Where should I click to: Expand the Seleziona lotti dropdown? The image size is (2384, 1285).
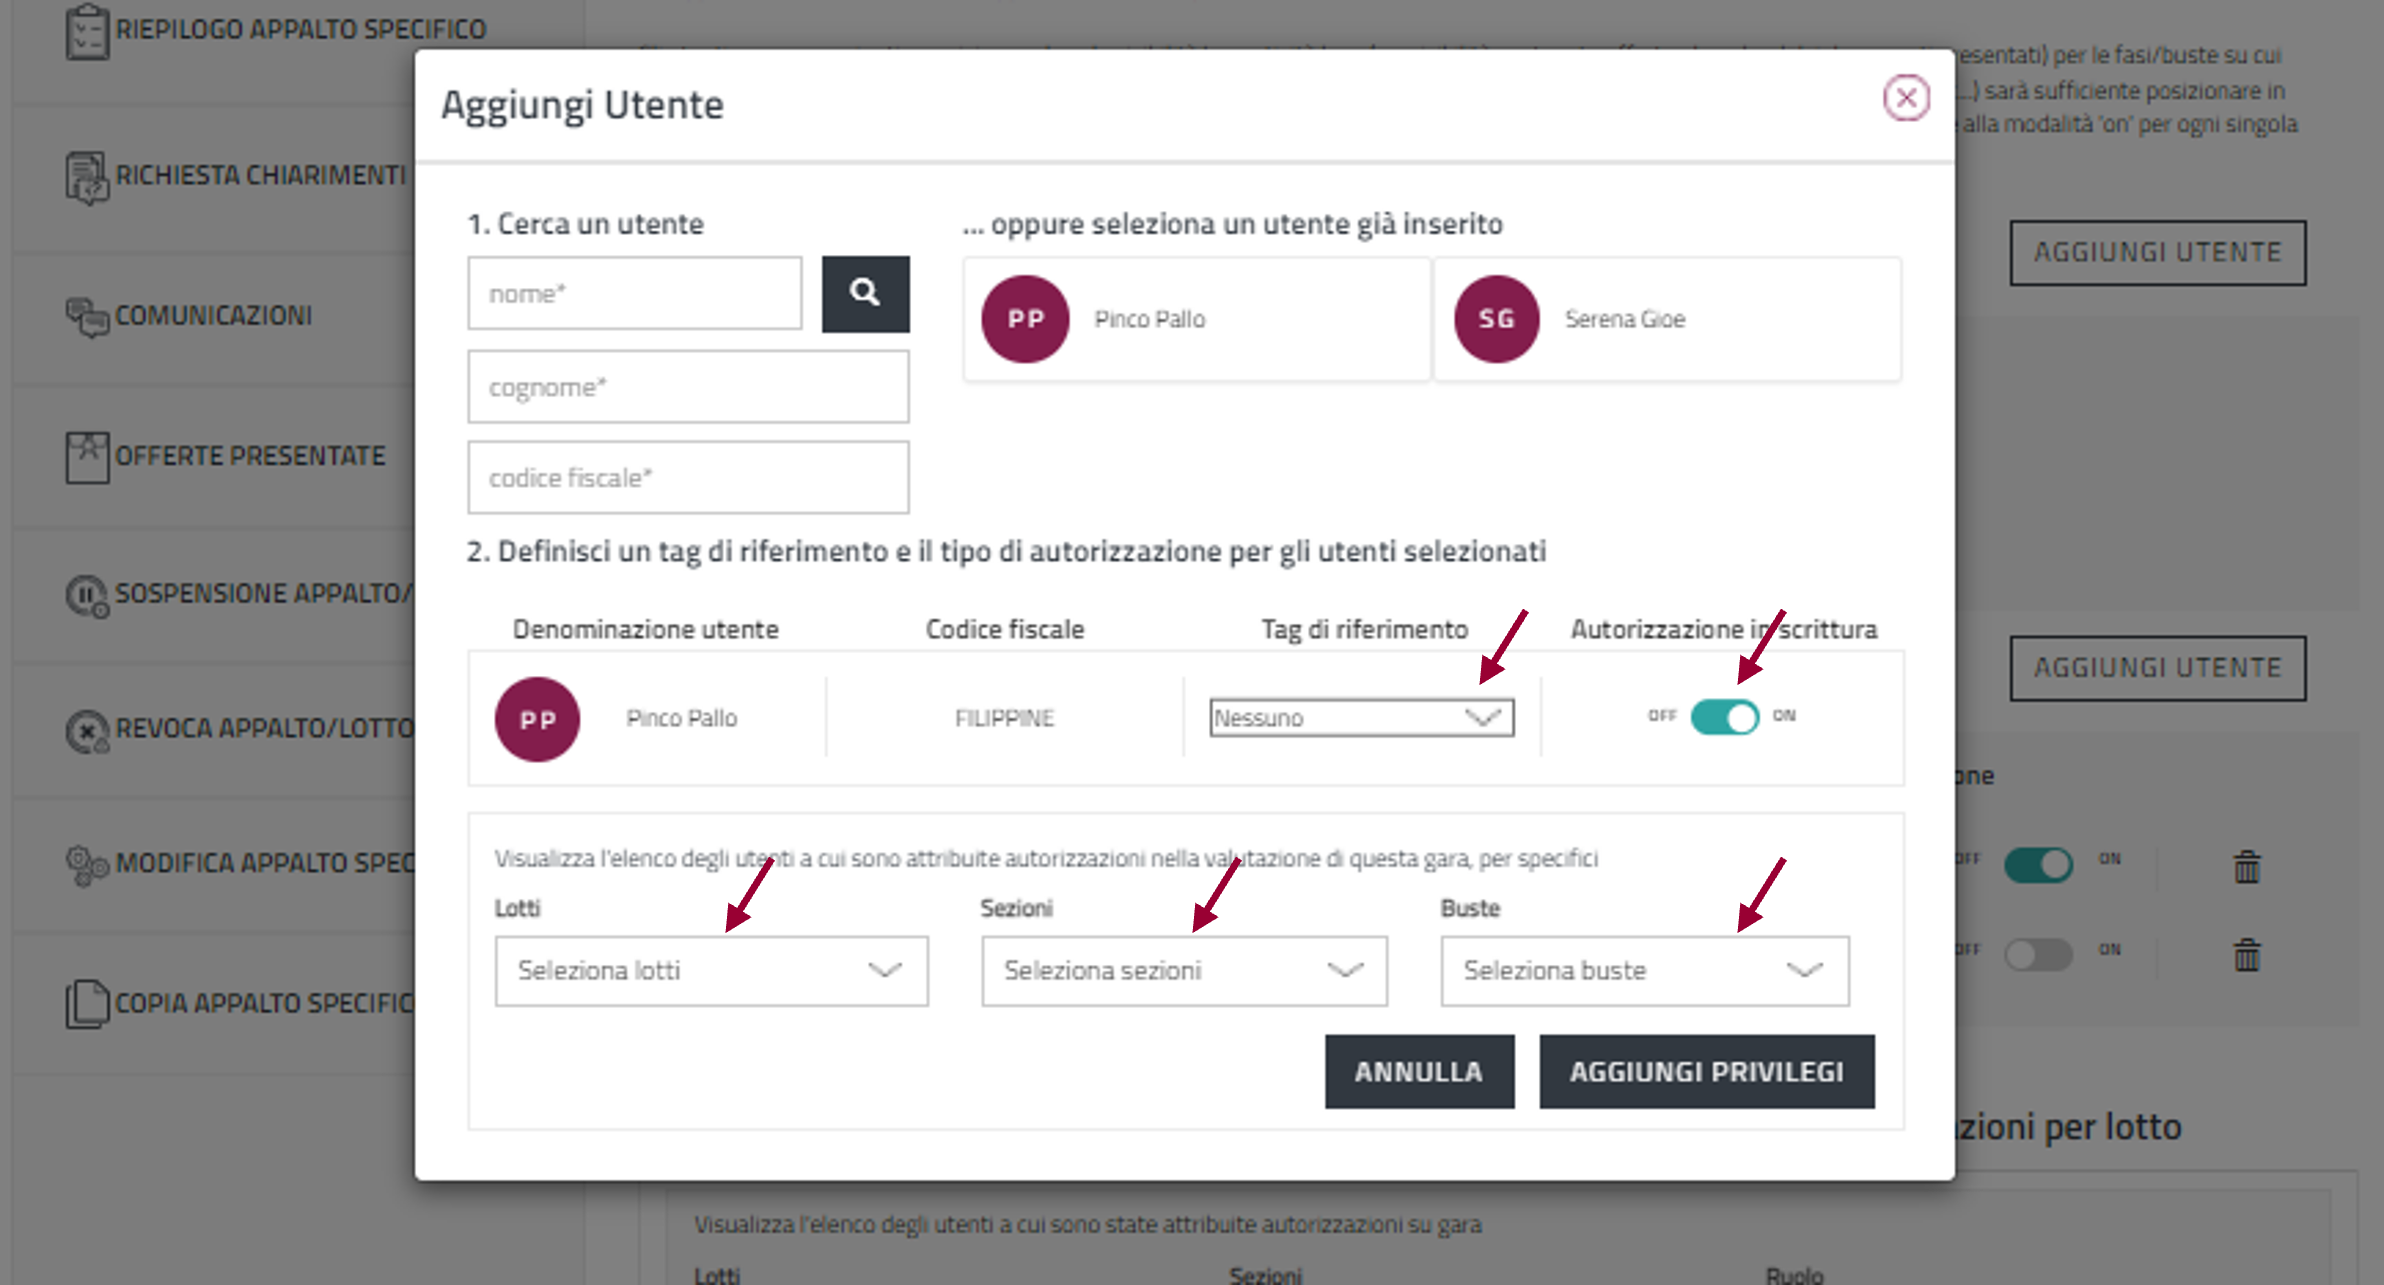point(711,970)
